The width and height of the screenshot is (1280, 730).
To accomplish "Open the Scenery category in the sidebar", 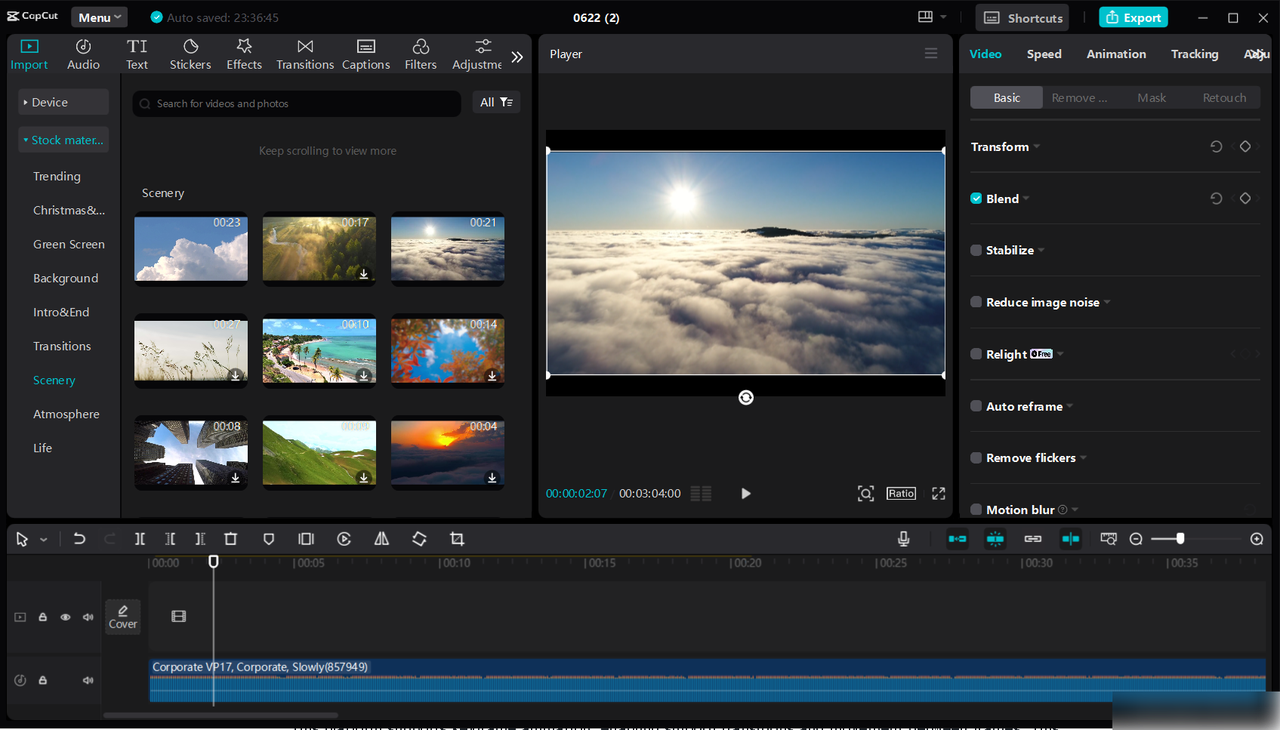I will pos(53,380).
